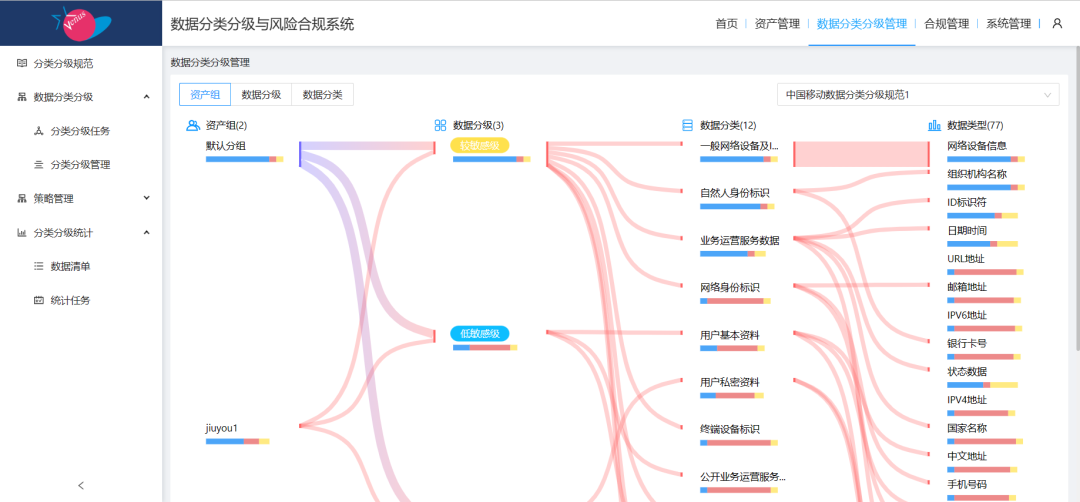Go to the 资产管理 top menu

pyautogui.click(x=777, y=24)
